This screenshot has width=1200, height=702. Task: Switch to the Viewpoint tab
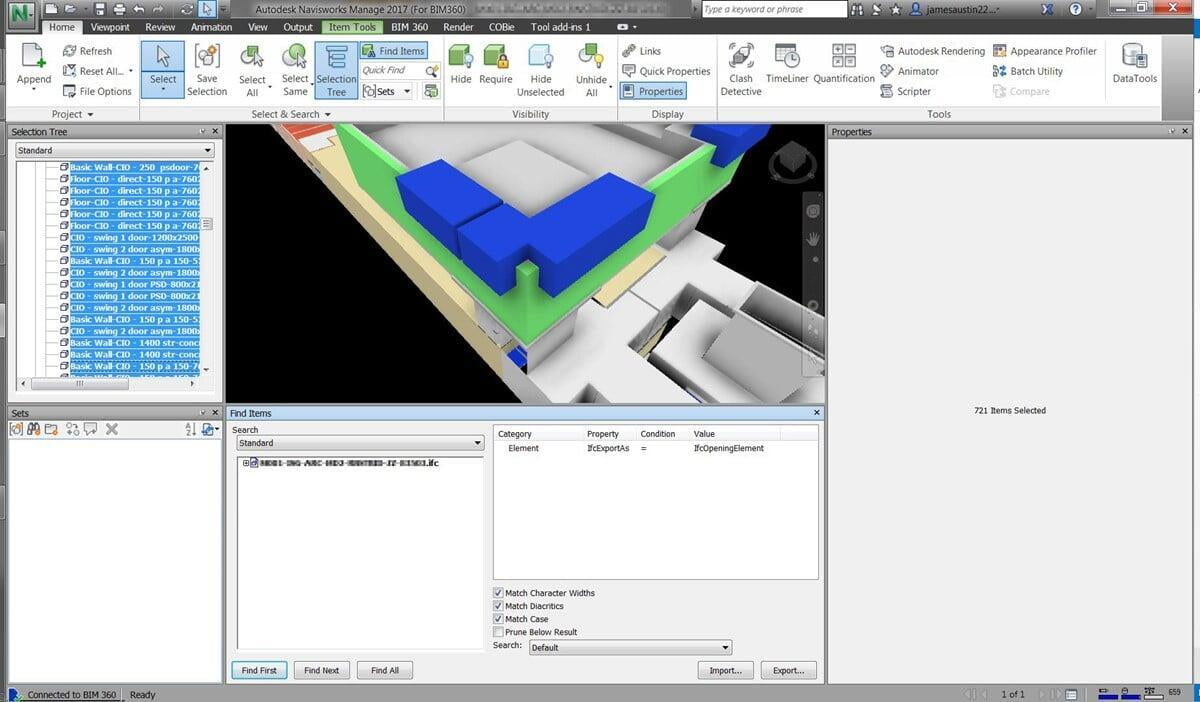click(x=110, y=27)
